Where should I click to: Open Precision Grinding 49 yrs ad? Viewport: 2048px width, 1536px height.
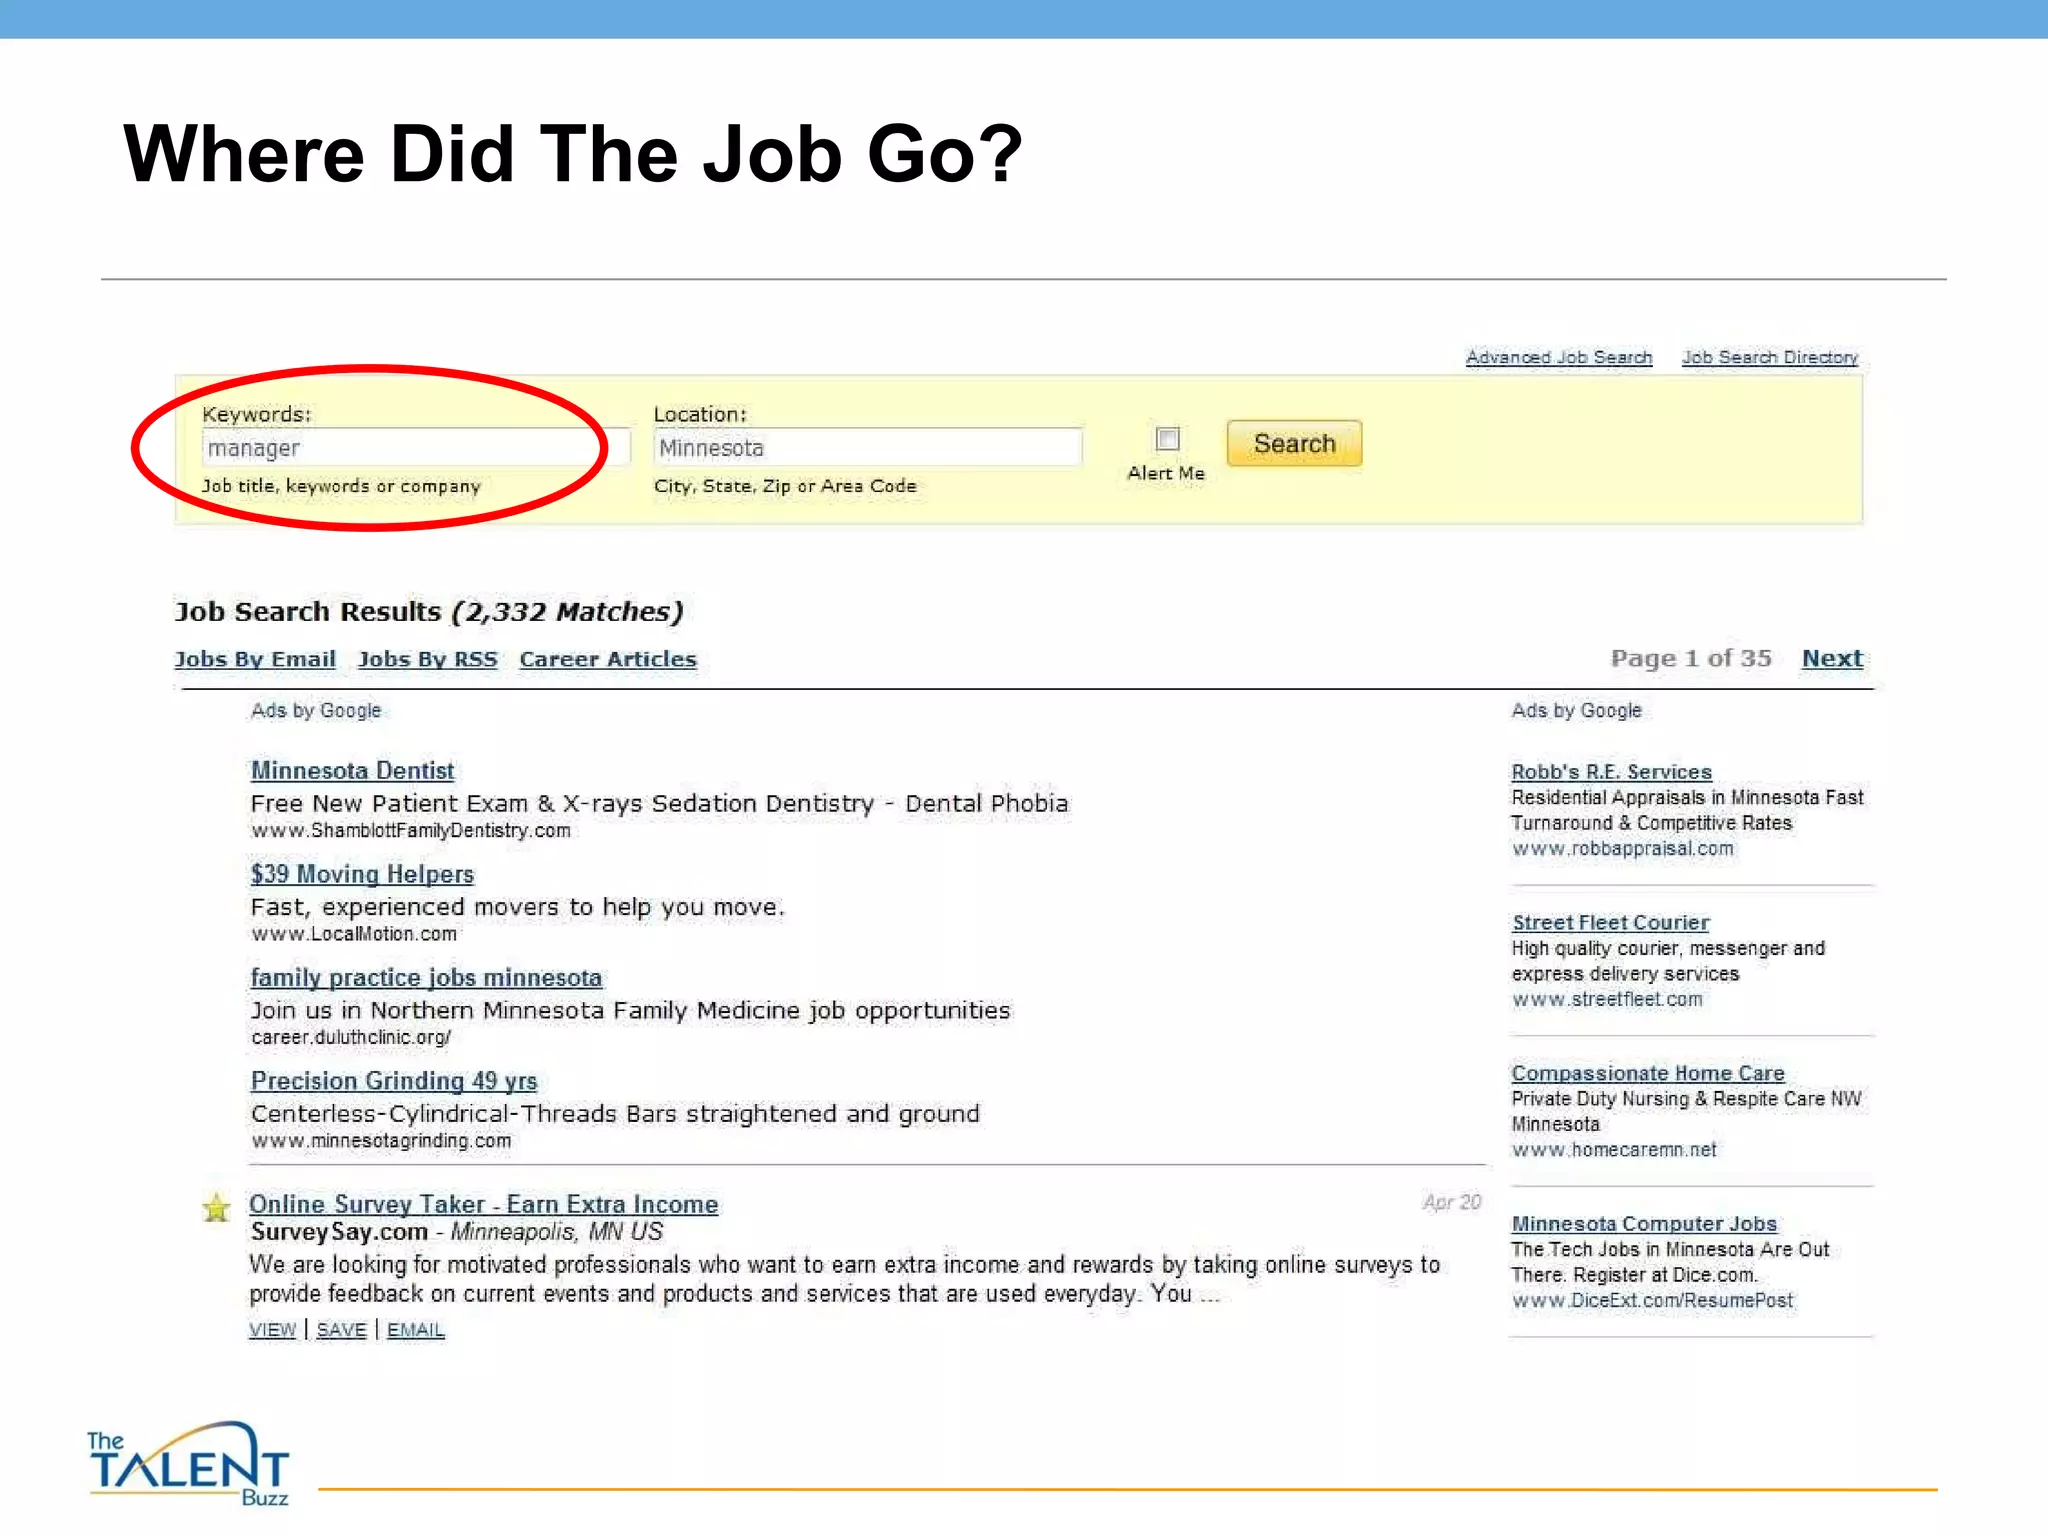[394, 1080]
